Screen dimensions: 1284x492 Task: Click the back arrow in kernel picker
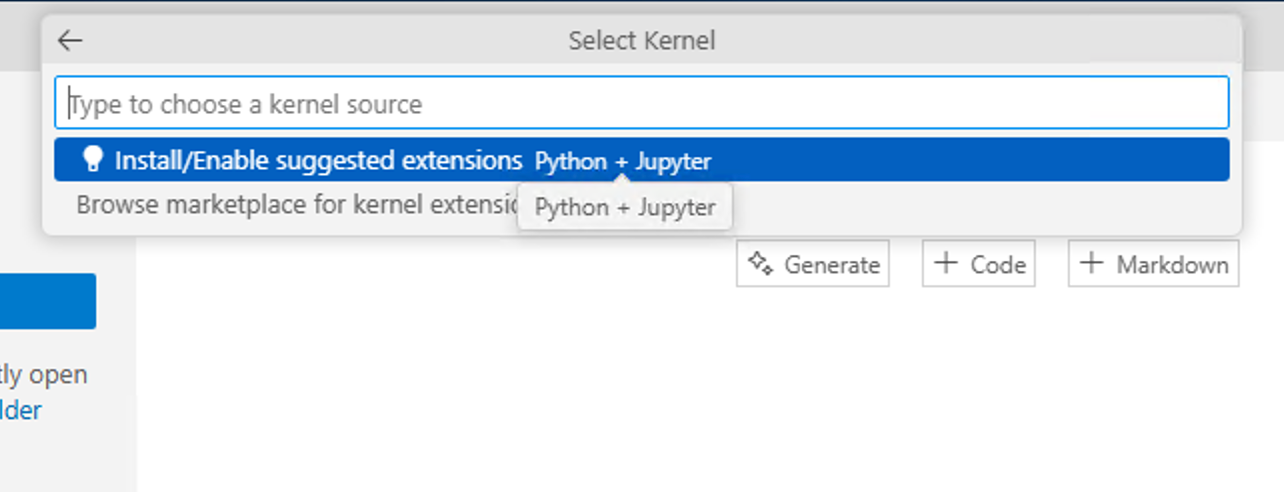pyautogui.click(x=70, y=41)
